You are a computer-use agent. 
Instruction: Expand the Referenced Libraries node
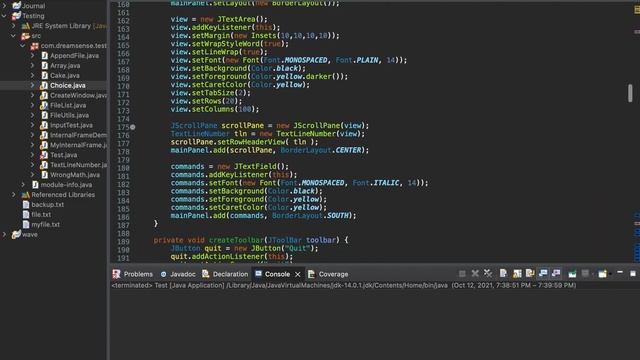(x=13, y=195)
